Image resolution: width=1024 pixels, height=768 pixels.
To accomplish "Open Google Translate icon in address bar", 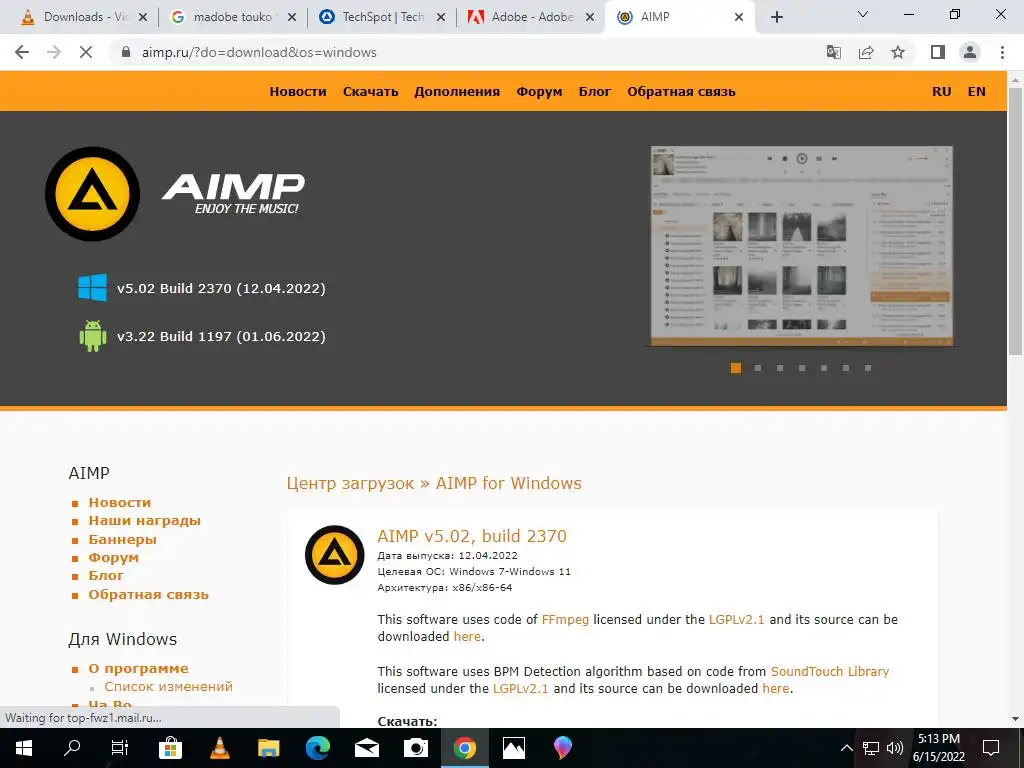I will click(834, 52).
